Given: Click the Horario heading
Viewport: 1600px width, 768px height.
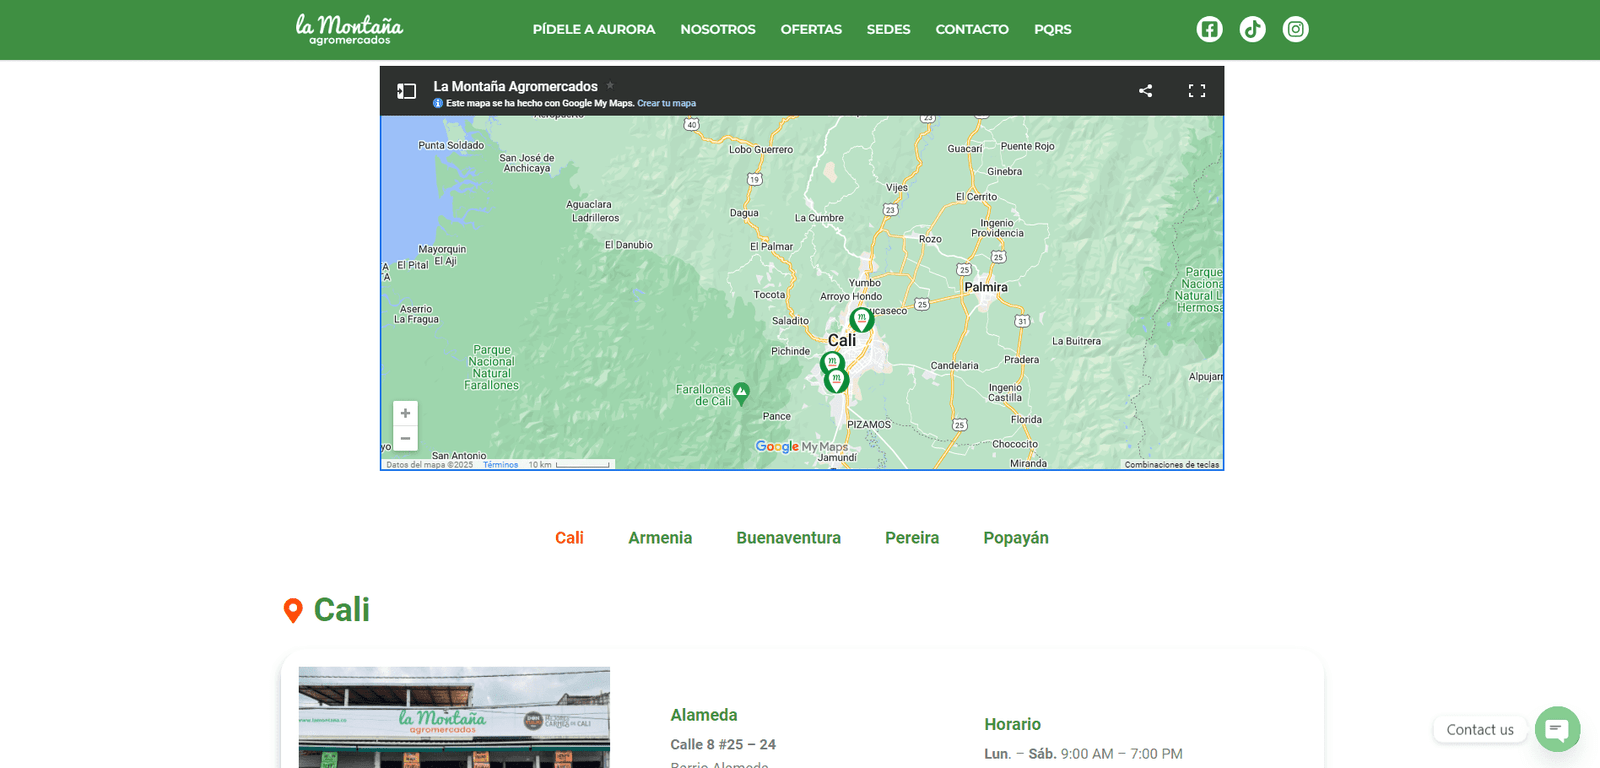Looking at the screenshot, I should tap(1012, 724).
